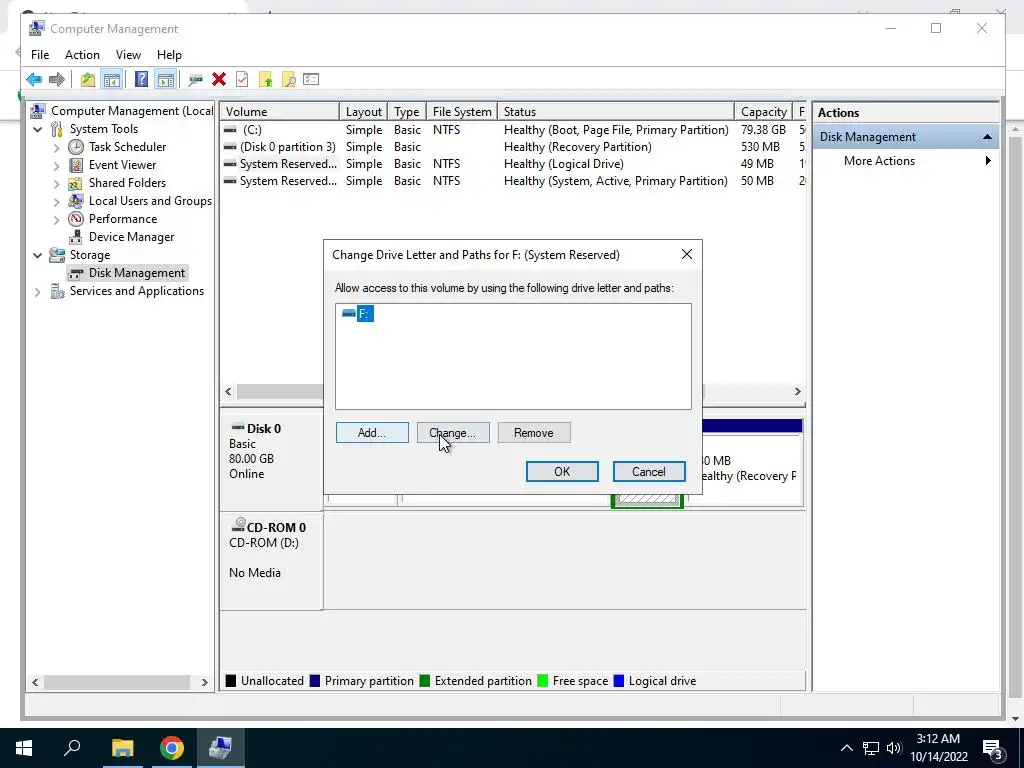The image size is (1024, 768).
Task: Expand Local Users and Groups node
Action: (57, 202)
